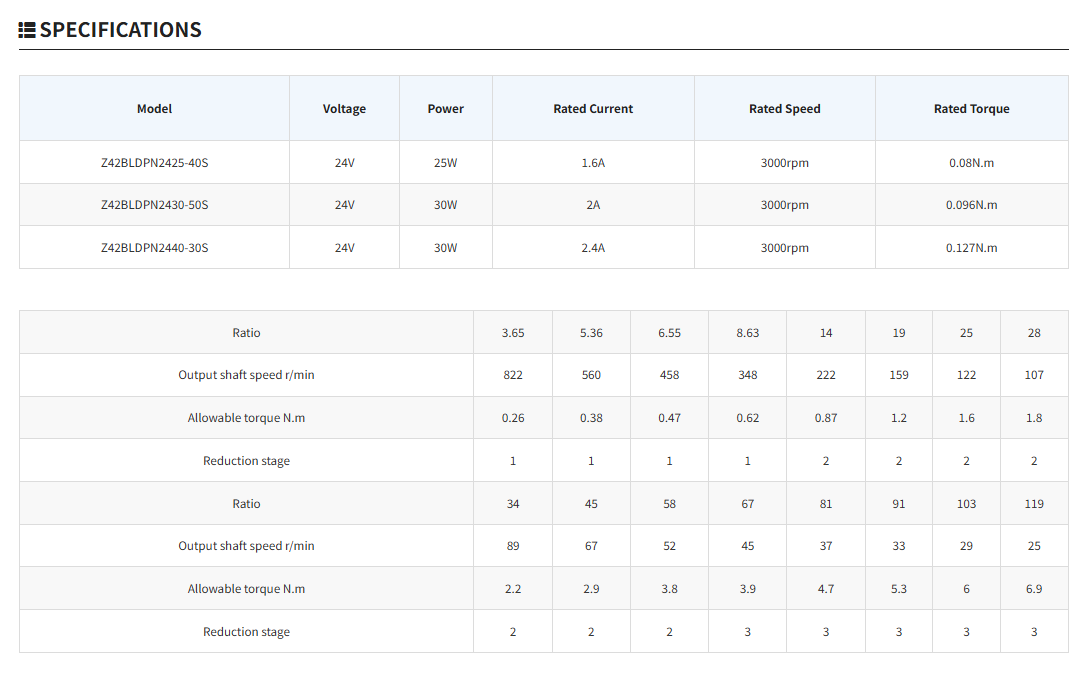
Task: Click the 119 ratio cell
Action: 1034,504
